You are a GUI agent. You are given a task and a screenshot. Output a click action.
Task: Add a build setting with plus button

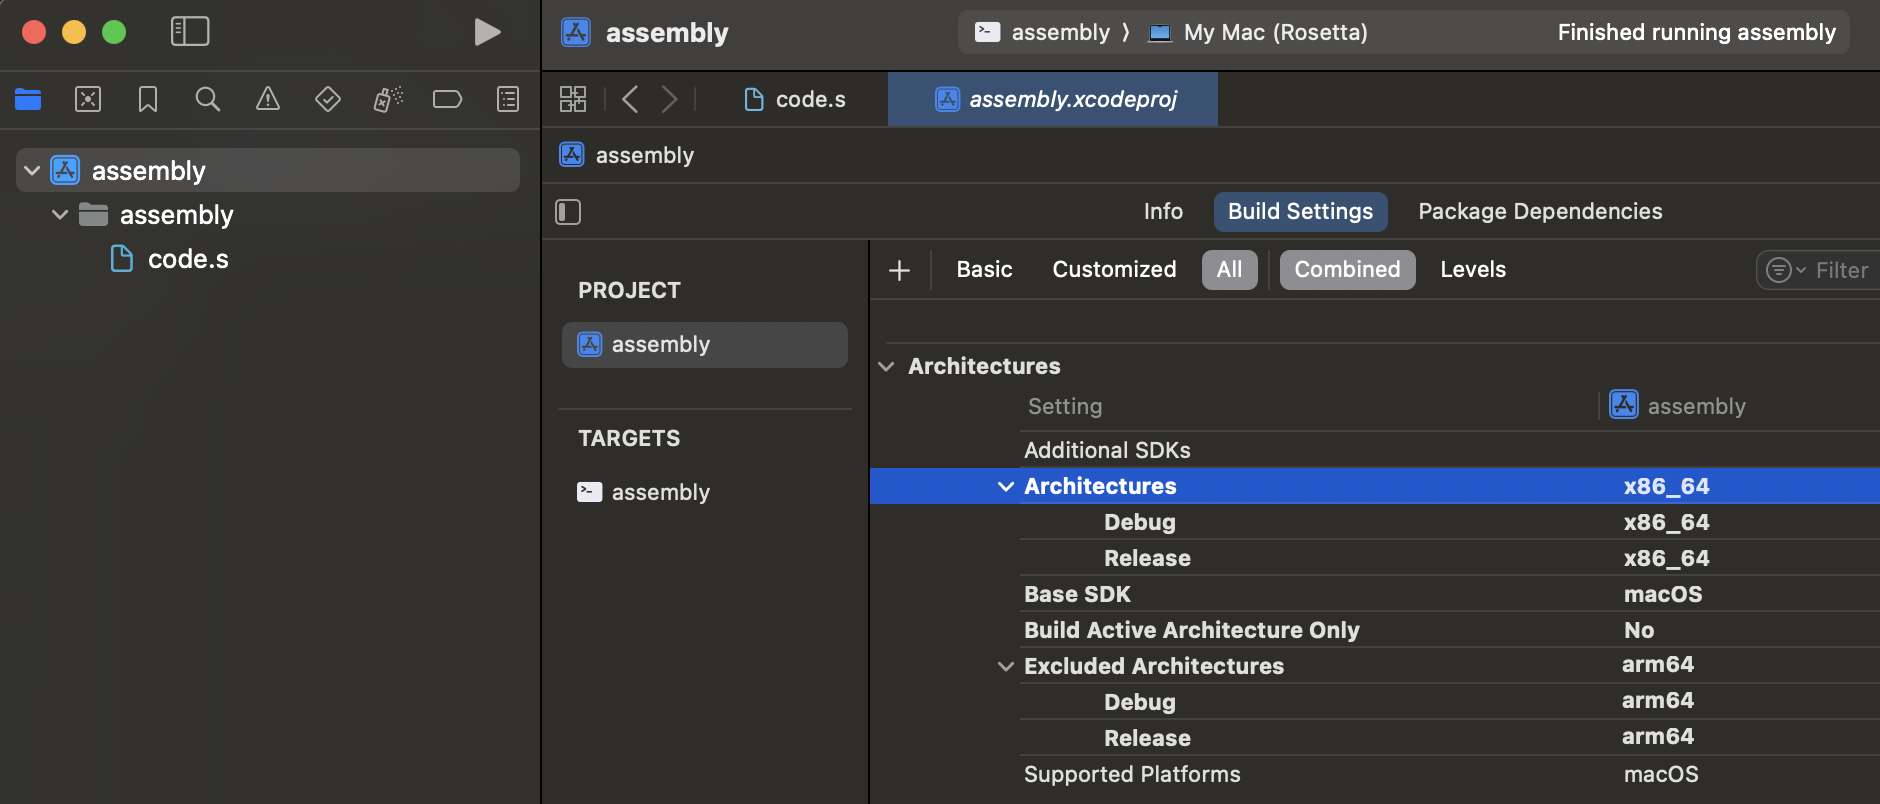(x=899, y=270)
